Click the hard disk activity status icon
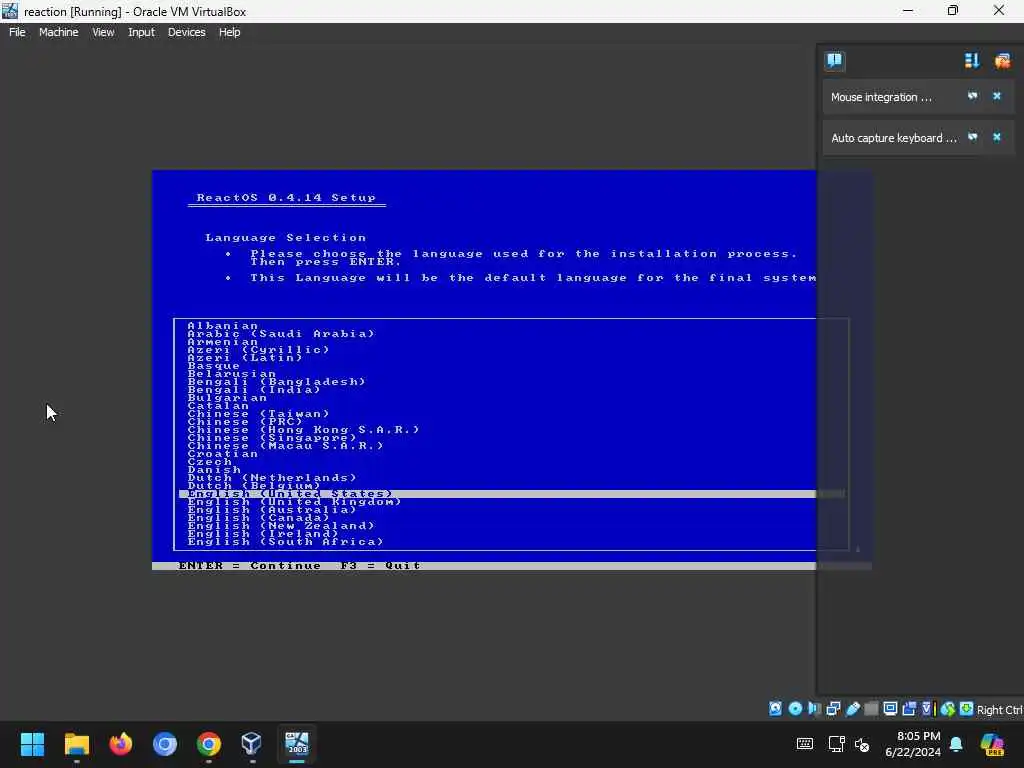This screenshot has width=1024, height=768. [x=775, y=709]
